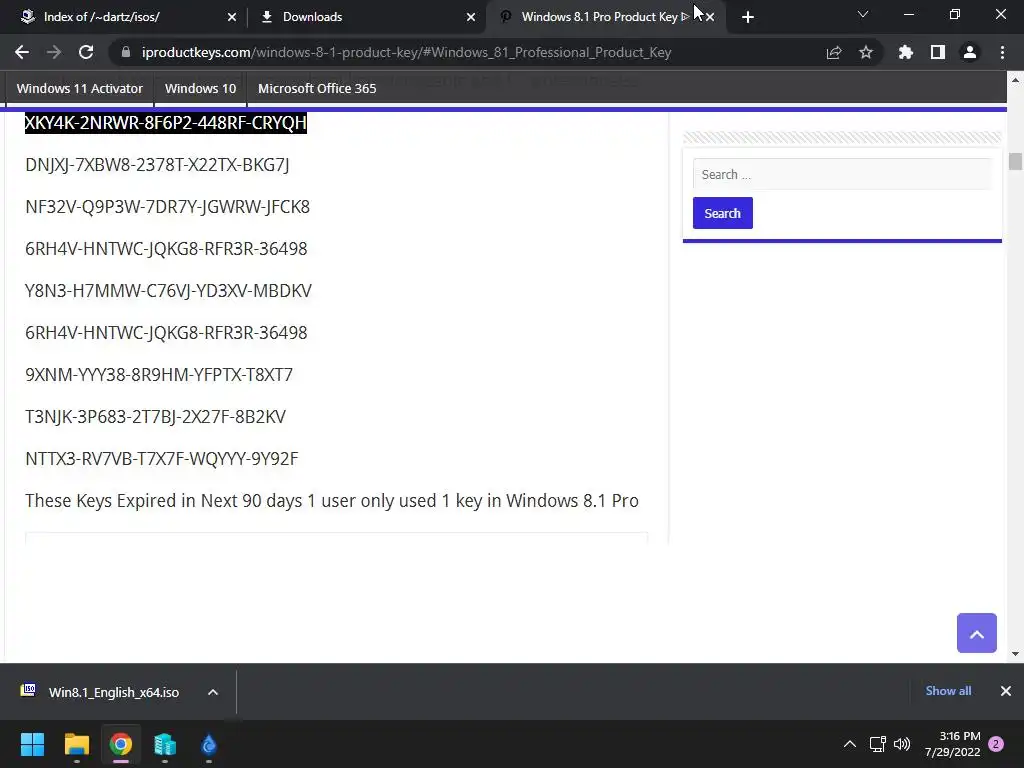Click key DNJXJ-7XBW8-2378T-X22TX-BKG7J
Screen dimensions: 1024x768
pos(157,165)
